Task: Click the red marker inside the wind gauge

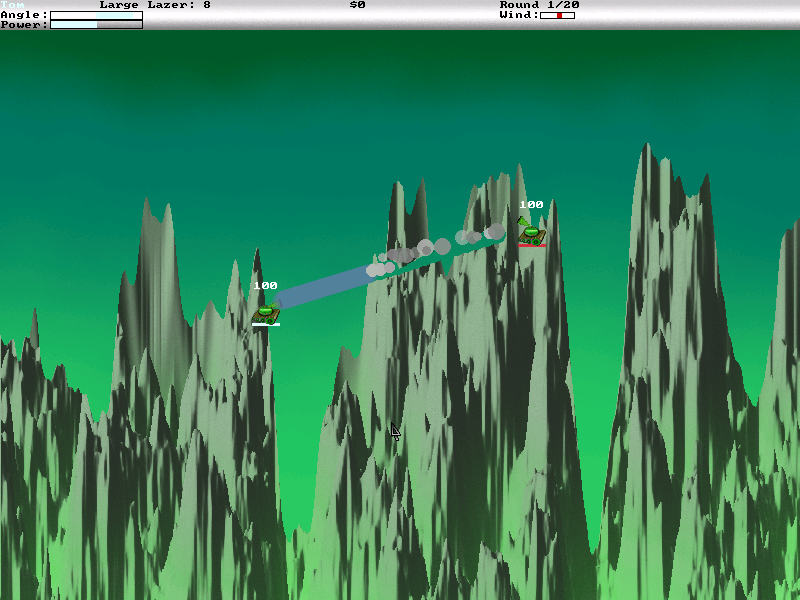Action: [559, 15]
